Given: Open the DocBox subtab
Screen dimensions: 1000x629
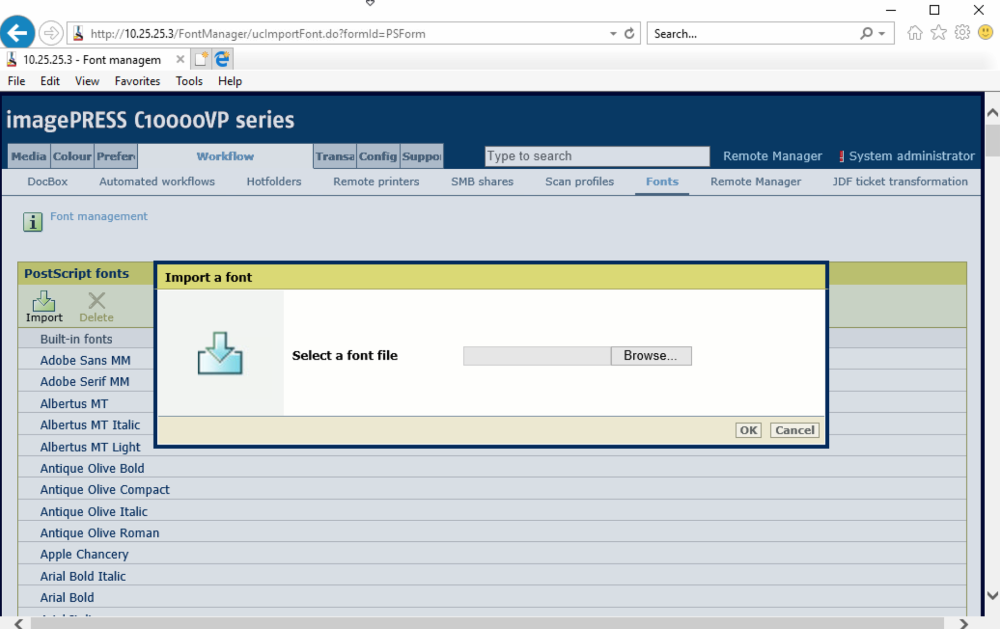Looking at the screenshot, I should (x=47, y=182).
